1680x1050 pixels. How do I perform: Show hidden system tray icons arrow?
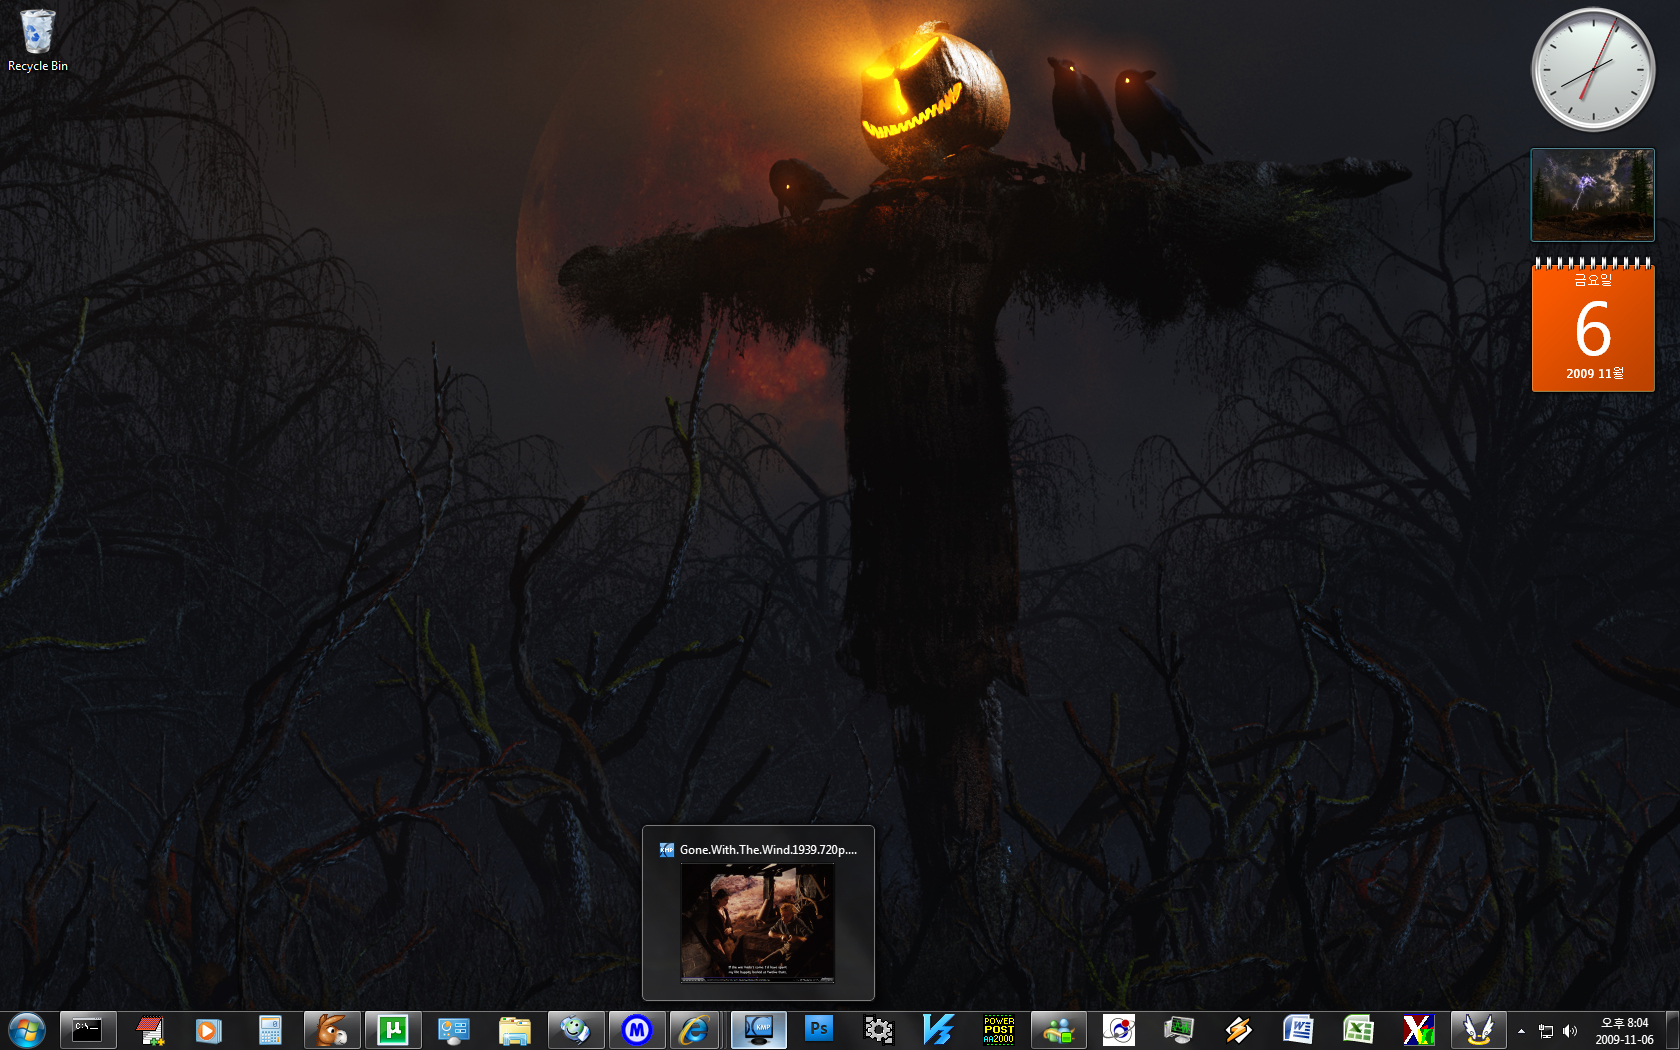click(x=1521, y=1031)
